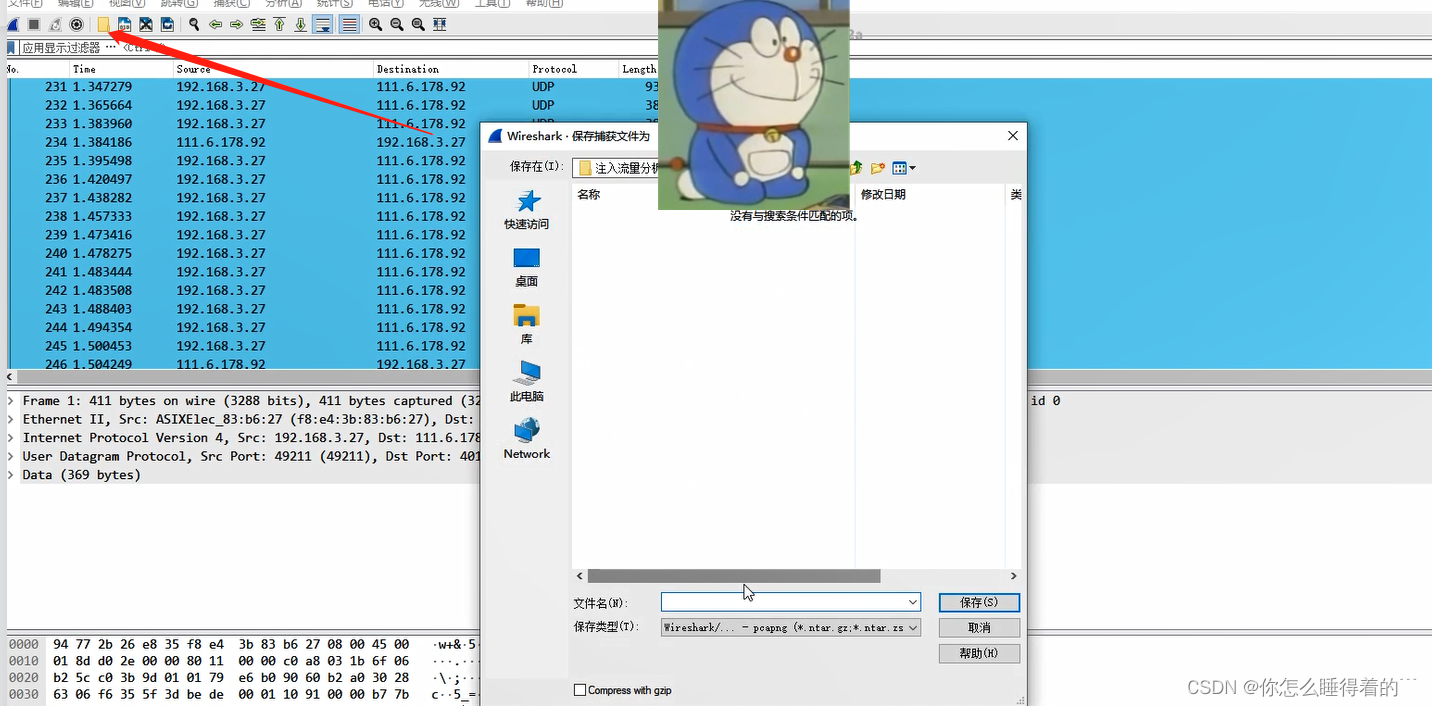Select packet row with time 1.500453
Image resolution: width=1432 pixels, height=706 pixels.
243,346
